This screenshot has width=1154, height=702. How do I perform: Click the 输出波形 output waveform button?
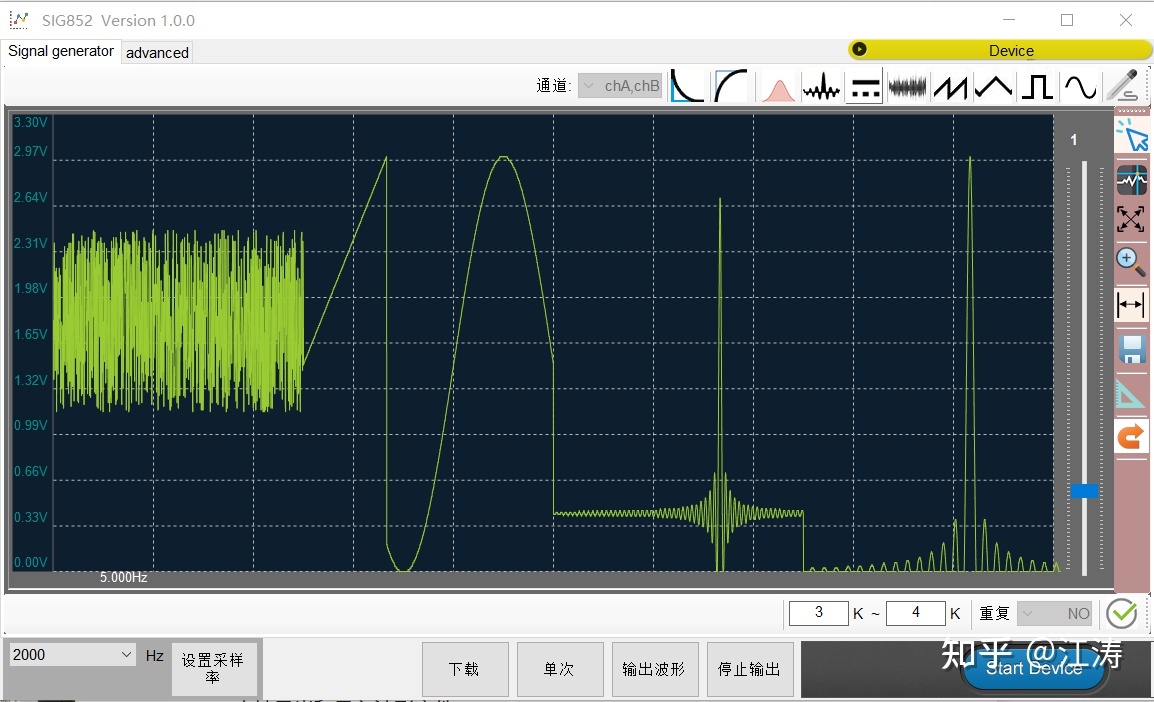654,669
